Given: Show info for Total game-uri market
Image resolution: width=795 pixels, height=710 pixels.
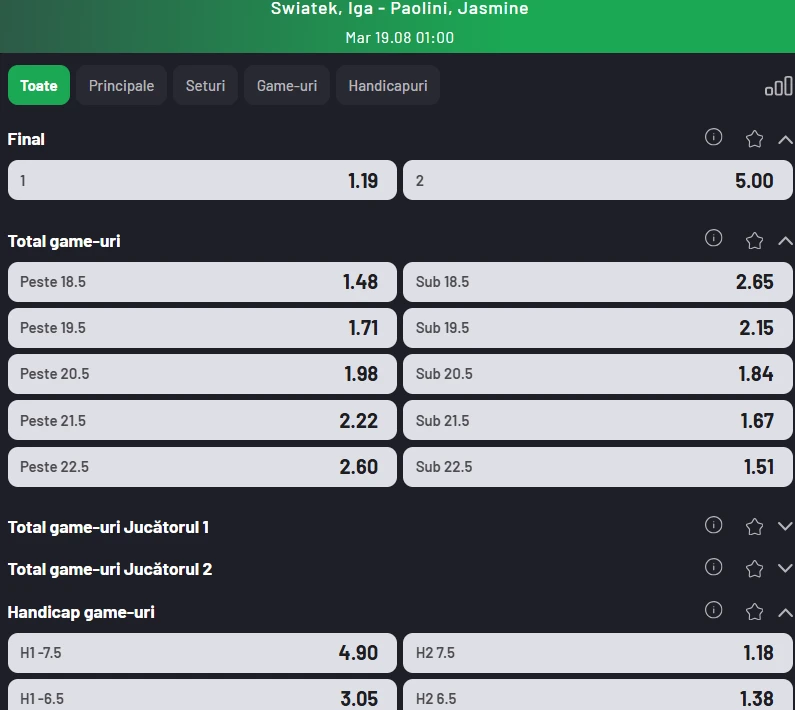Looking at the screenshot, I should pos(713,238).
